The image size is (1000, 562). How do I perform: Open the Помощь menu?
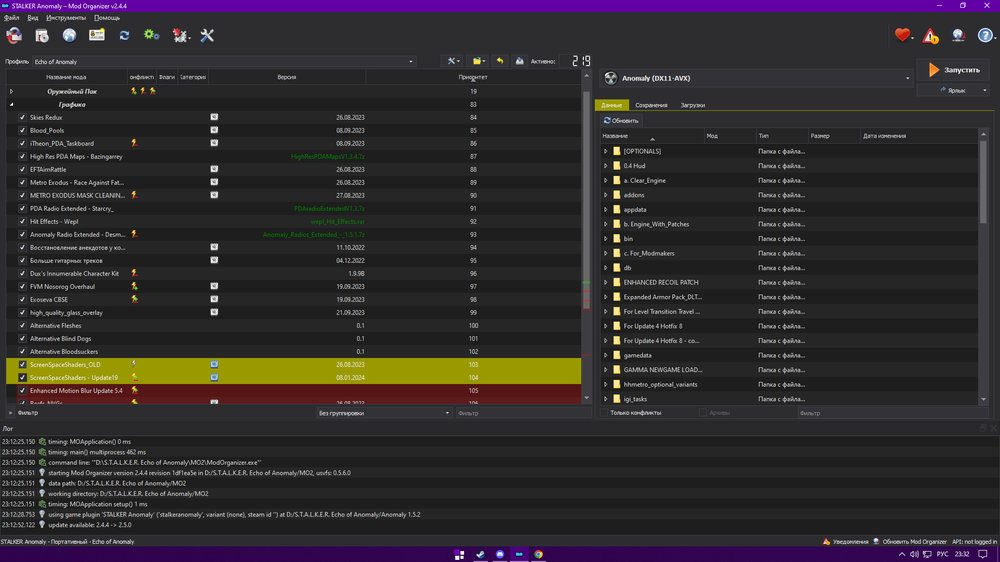point(107,18)
